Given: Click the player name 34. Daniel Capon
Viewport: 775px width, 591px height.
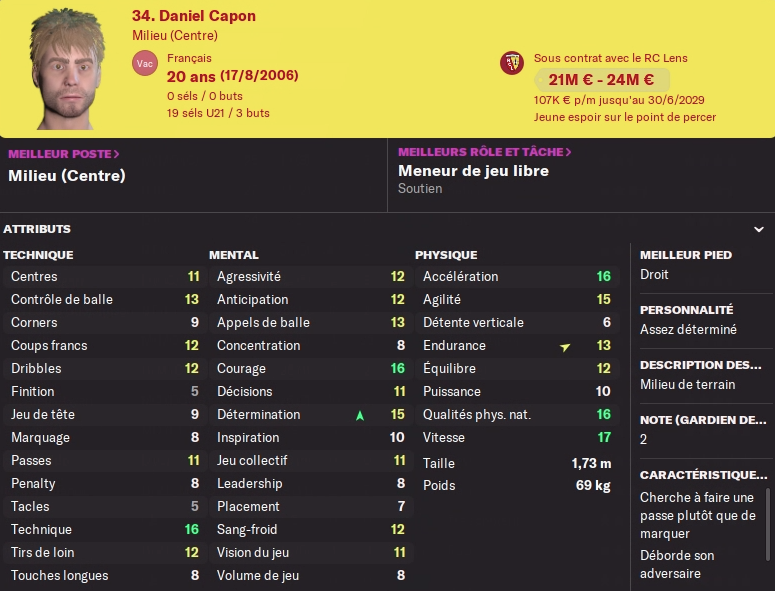Looking at the screenshot, I should (x=193, y=16).
